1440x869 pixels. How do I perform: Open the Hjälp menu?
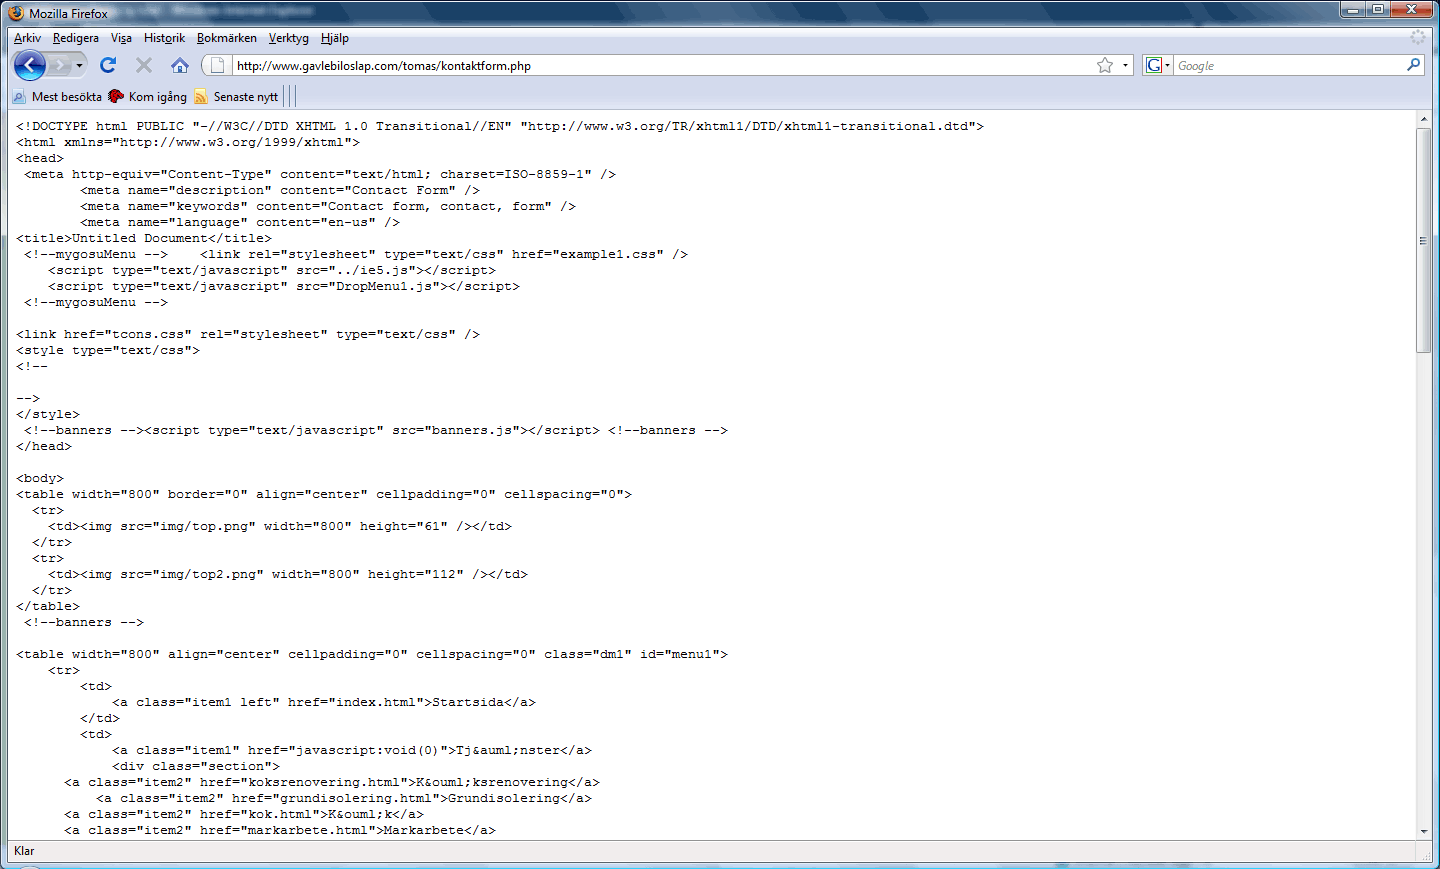tap(335, 38)
